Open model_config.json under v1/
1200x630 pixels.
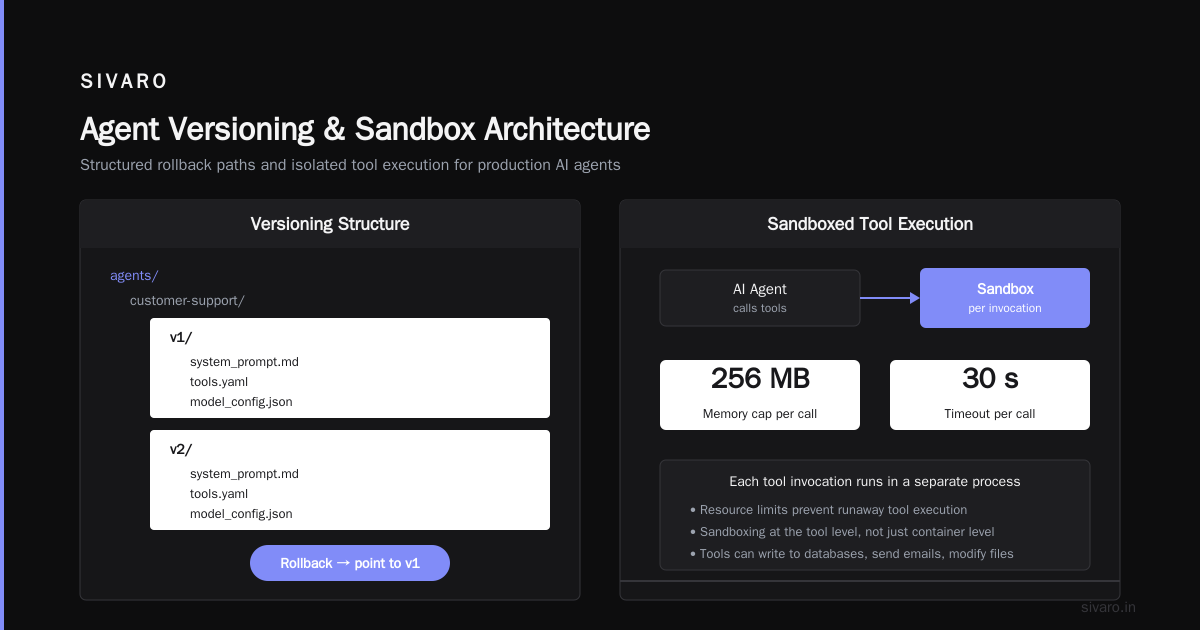tap(241, 402)
